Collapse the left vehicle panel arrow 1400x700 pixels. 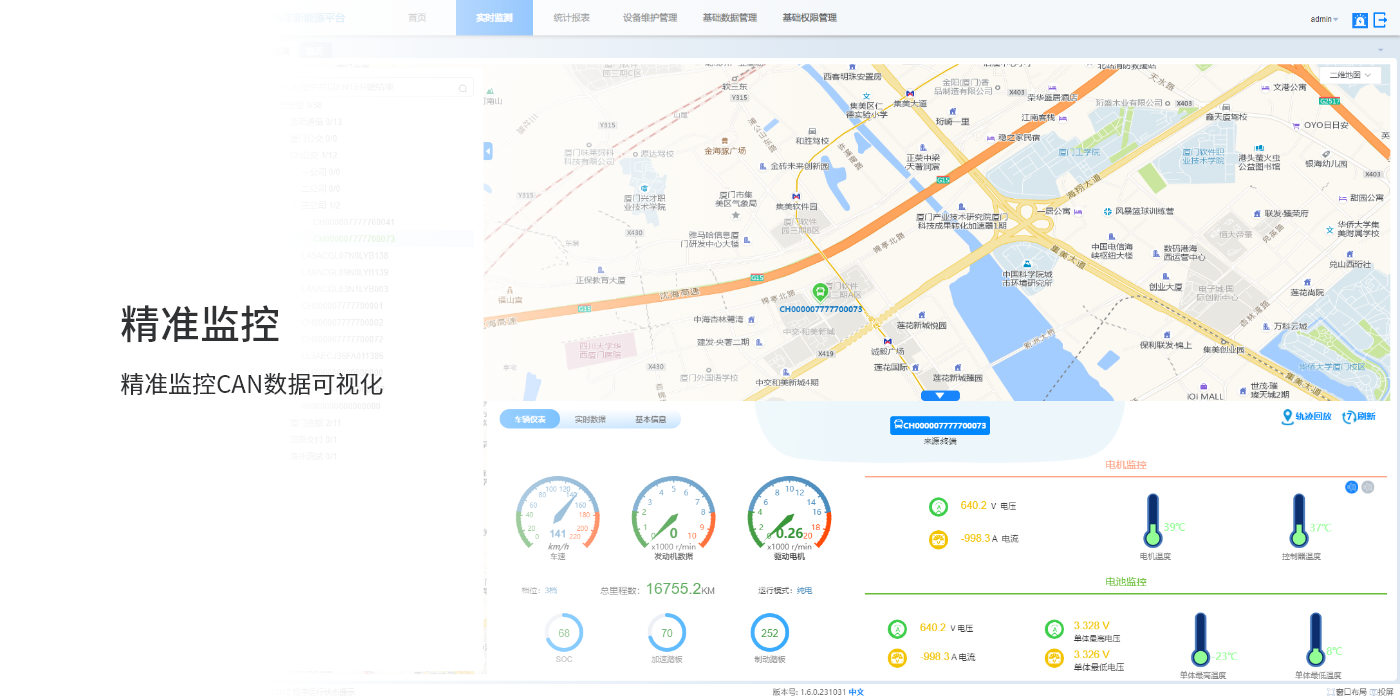[x=488, y=151]
